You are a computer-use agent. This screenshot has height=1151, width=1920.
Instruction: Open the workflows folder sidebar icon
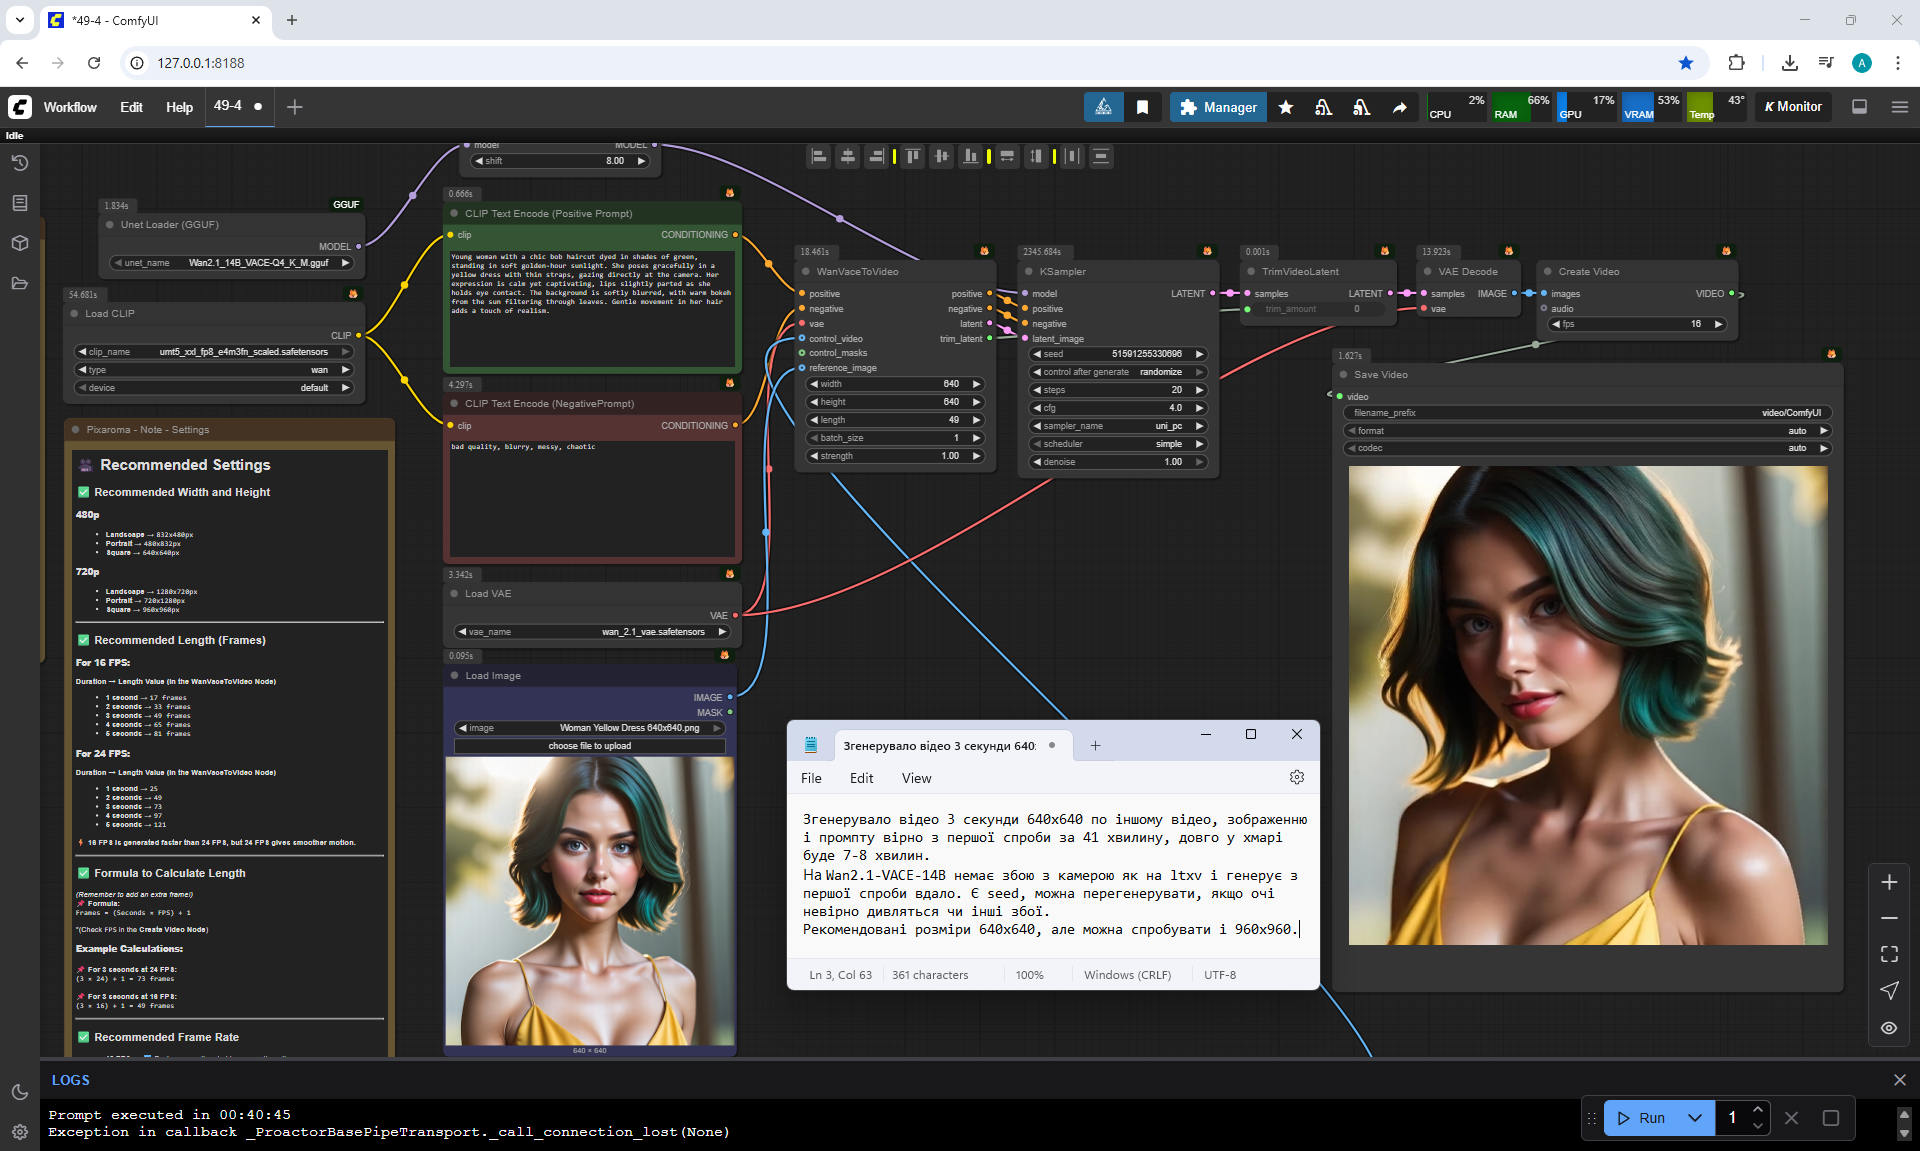[19, 283]
